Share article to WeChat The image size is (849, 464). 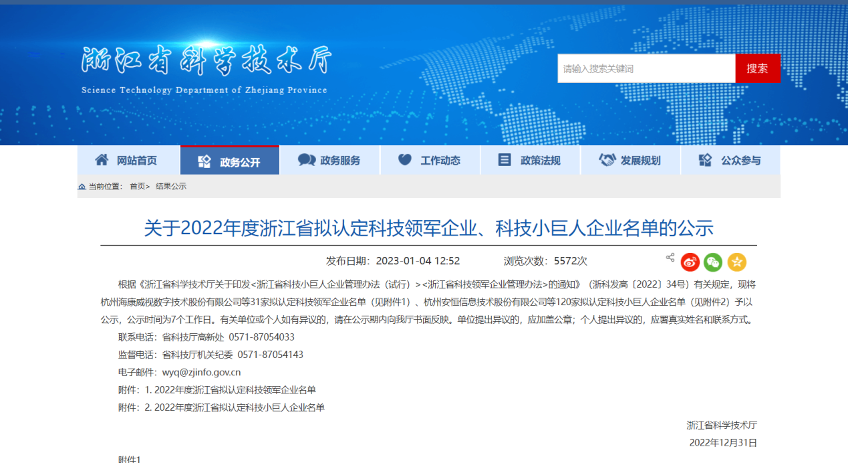713,262
